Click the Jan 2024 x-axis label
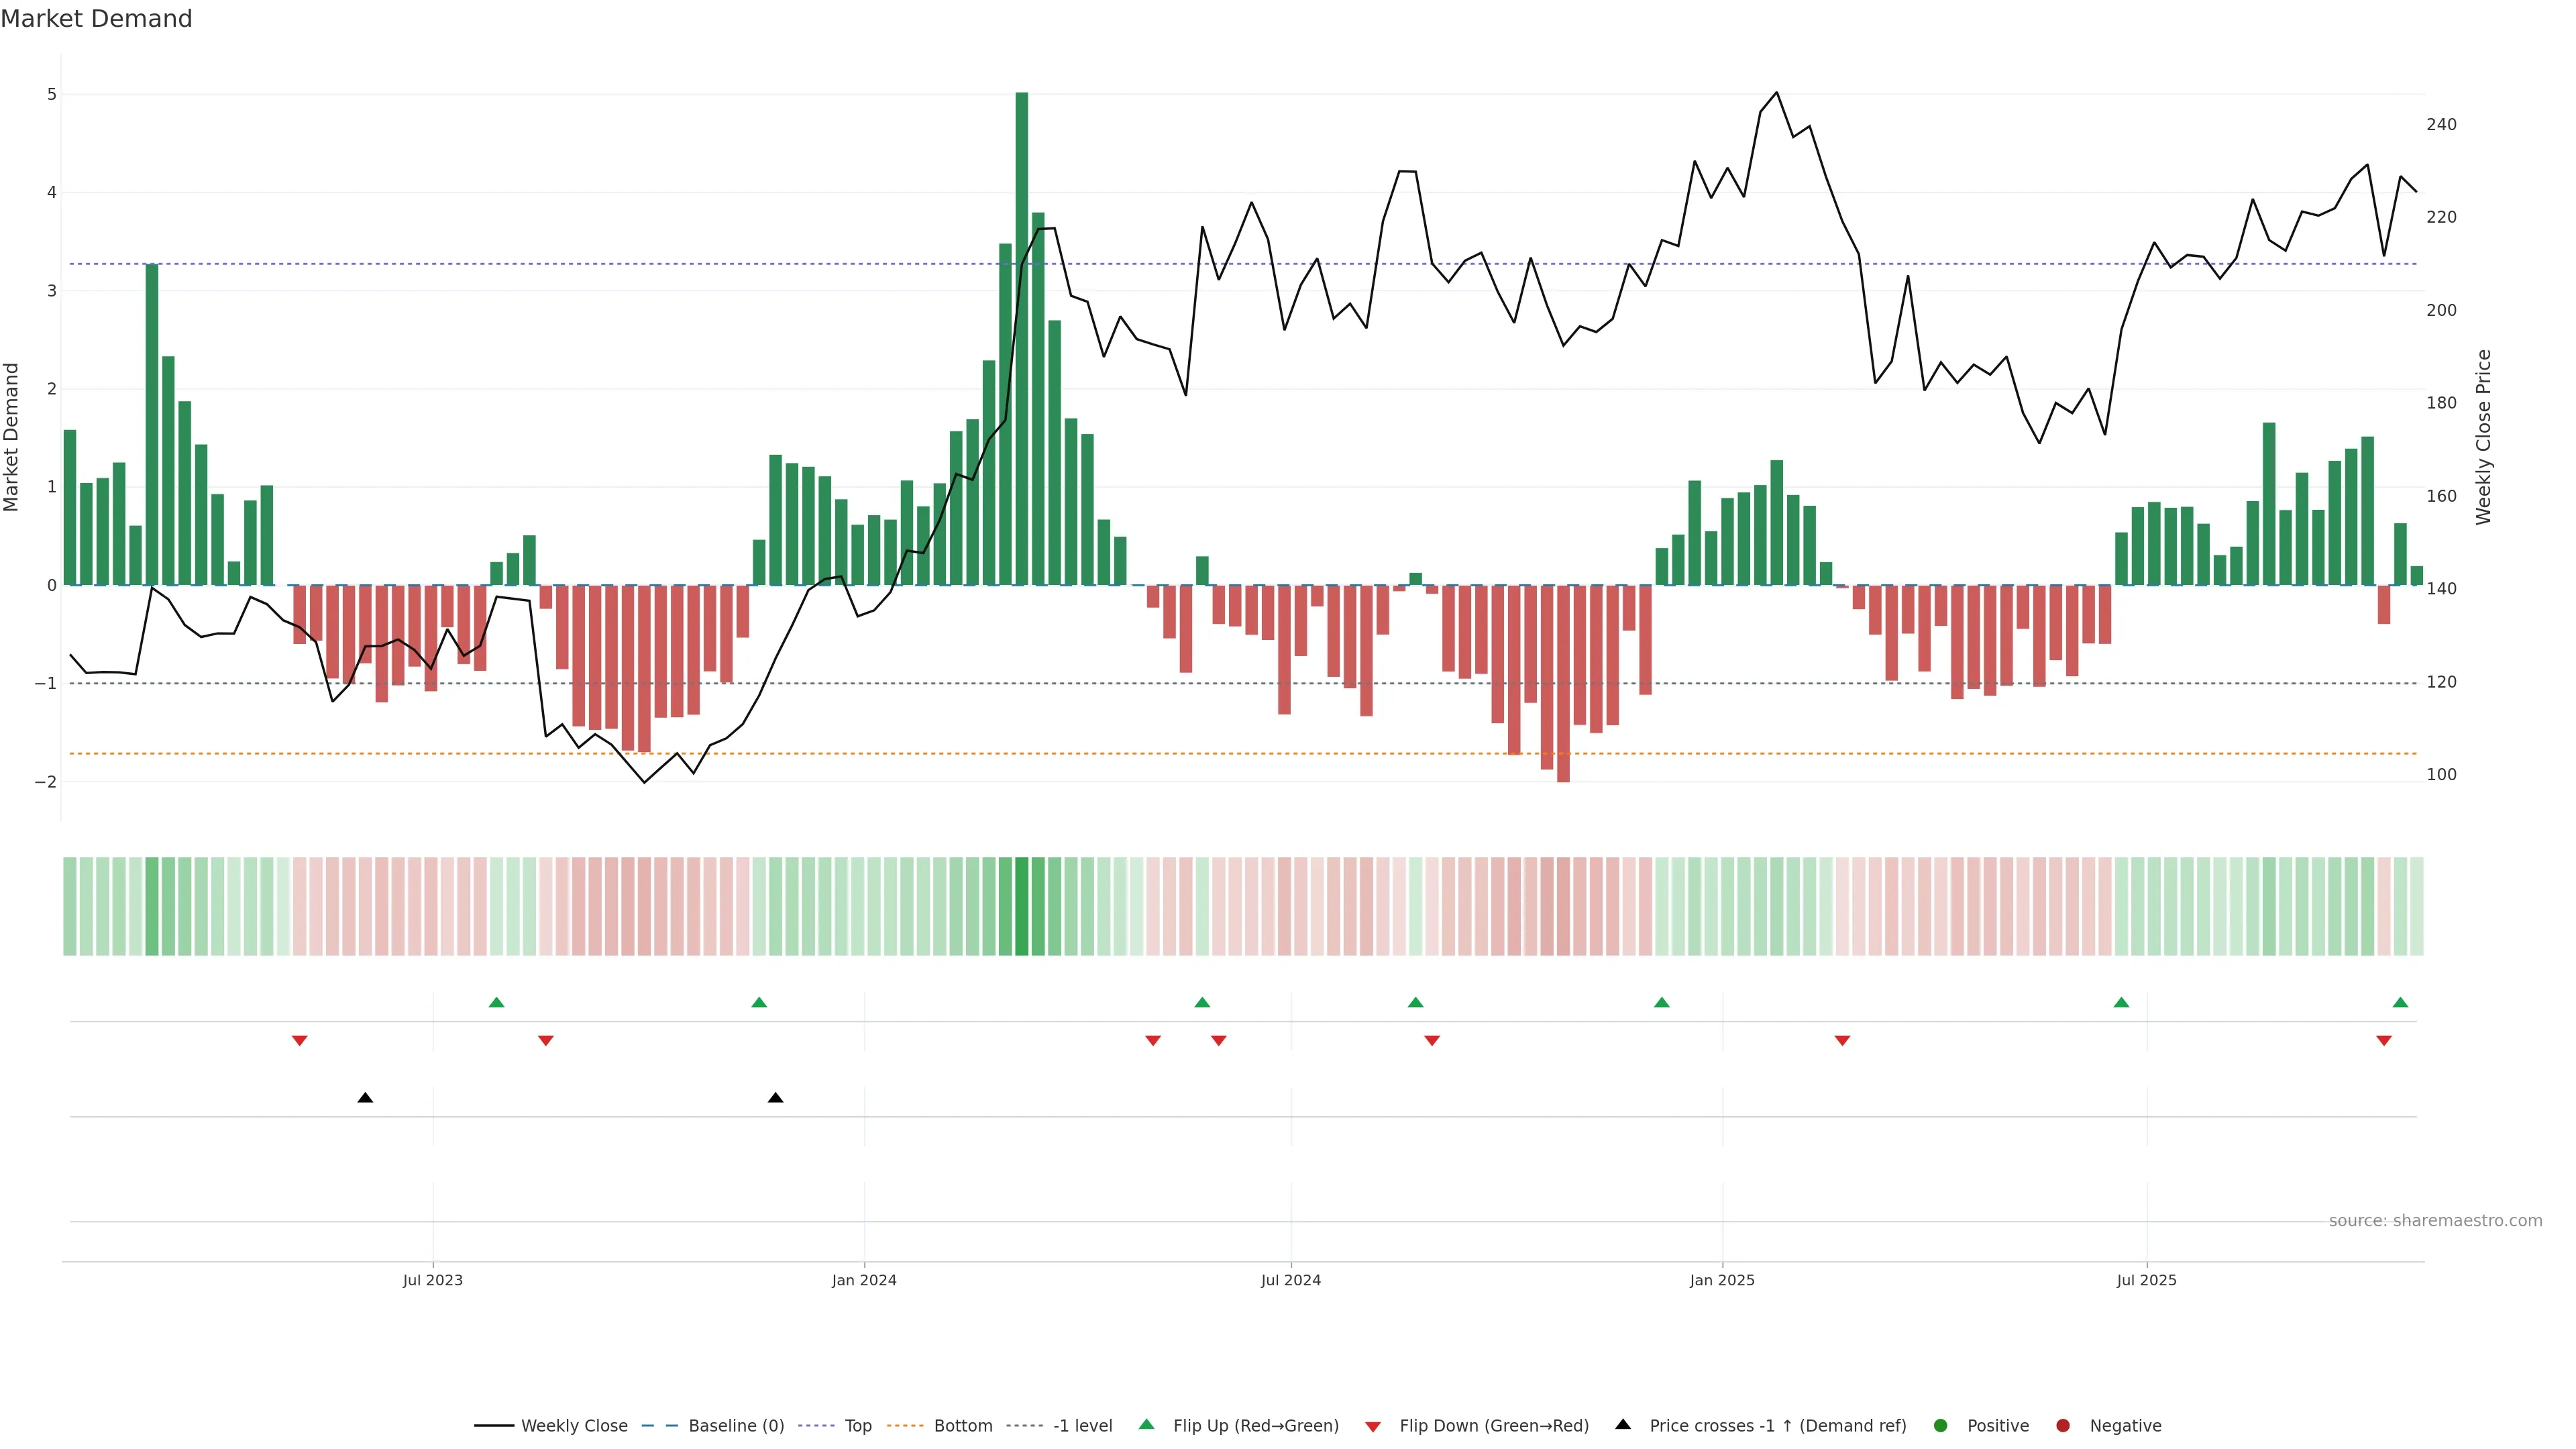This screenshot has height=1449, width=2576. 864,1280
